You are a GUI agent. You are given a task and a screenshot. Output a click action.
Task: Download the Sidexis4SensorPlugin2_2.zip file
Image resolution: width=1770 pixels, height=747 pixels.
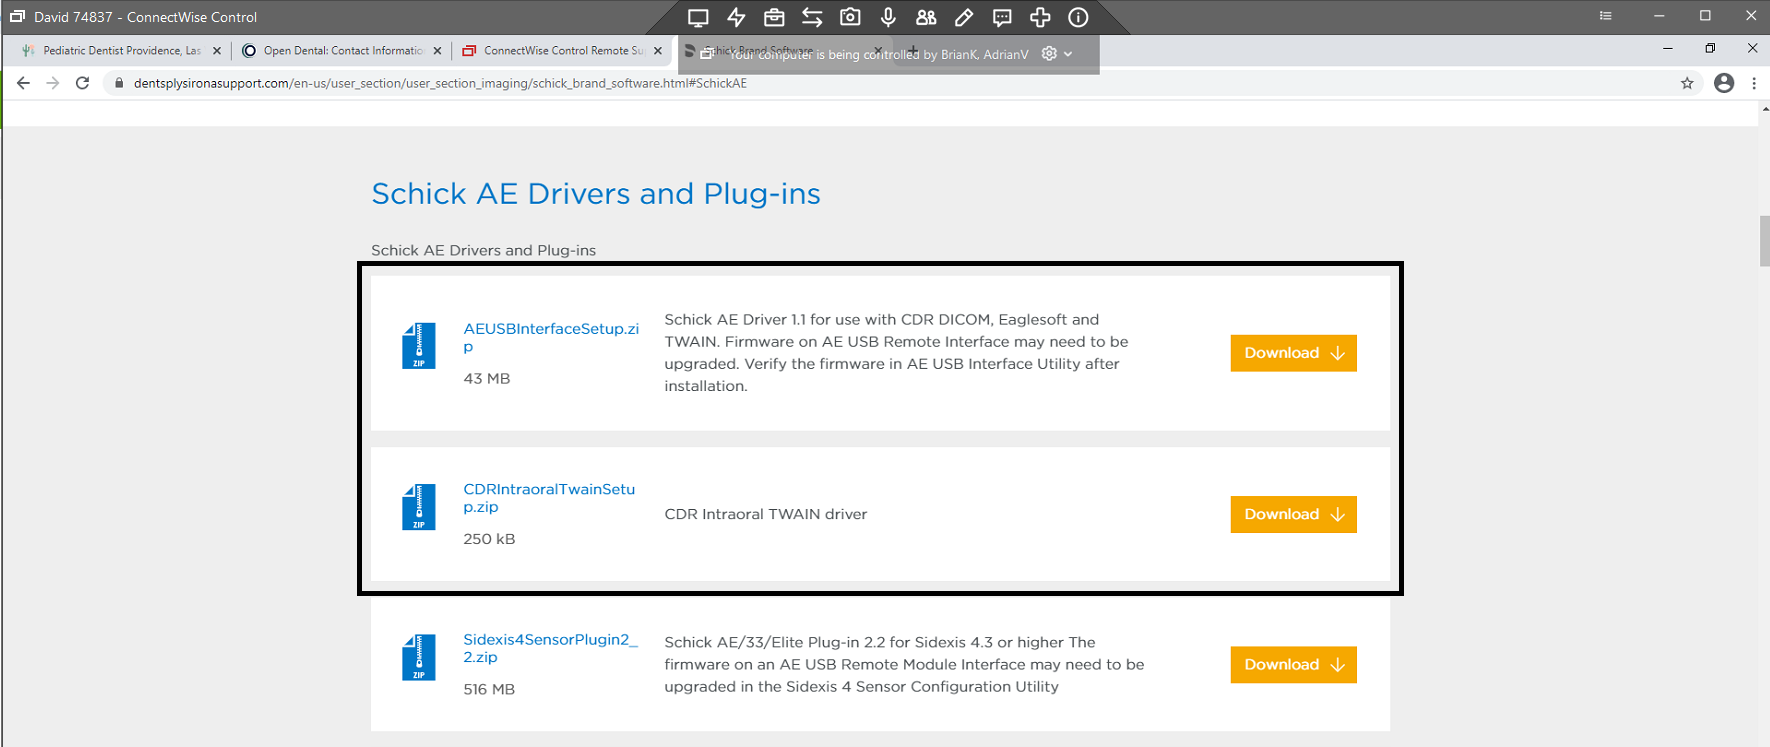point(1293,665)
